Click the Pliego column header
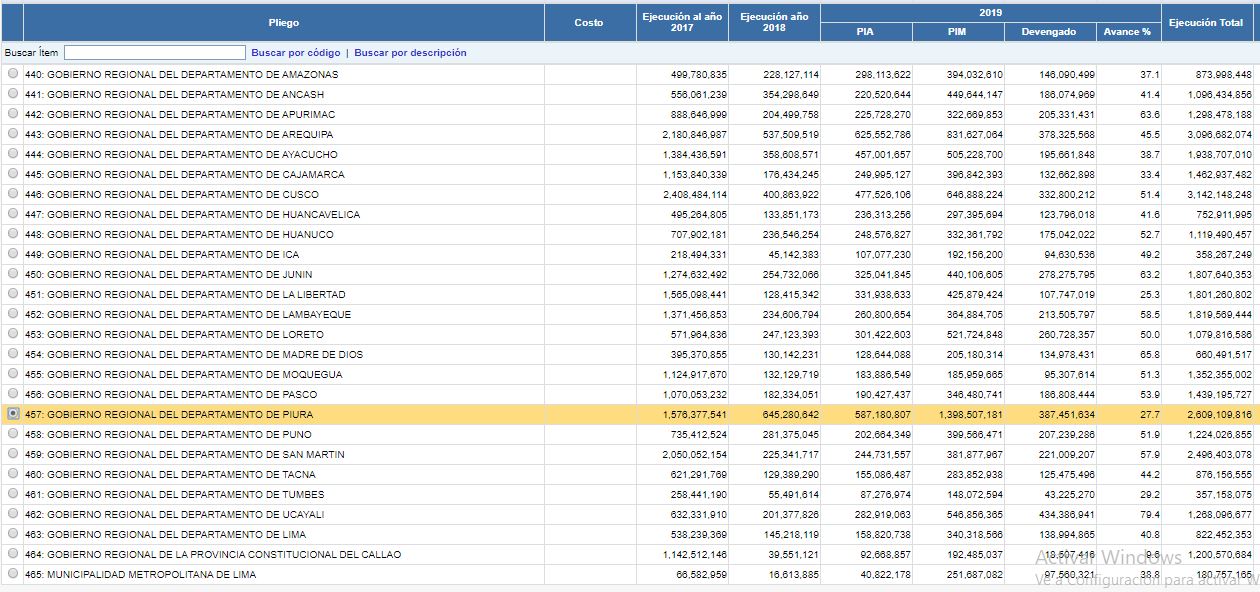1260x592 pixels. pos(283,23)
